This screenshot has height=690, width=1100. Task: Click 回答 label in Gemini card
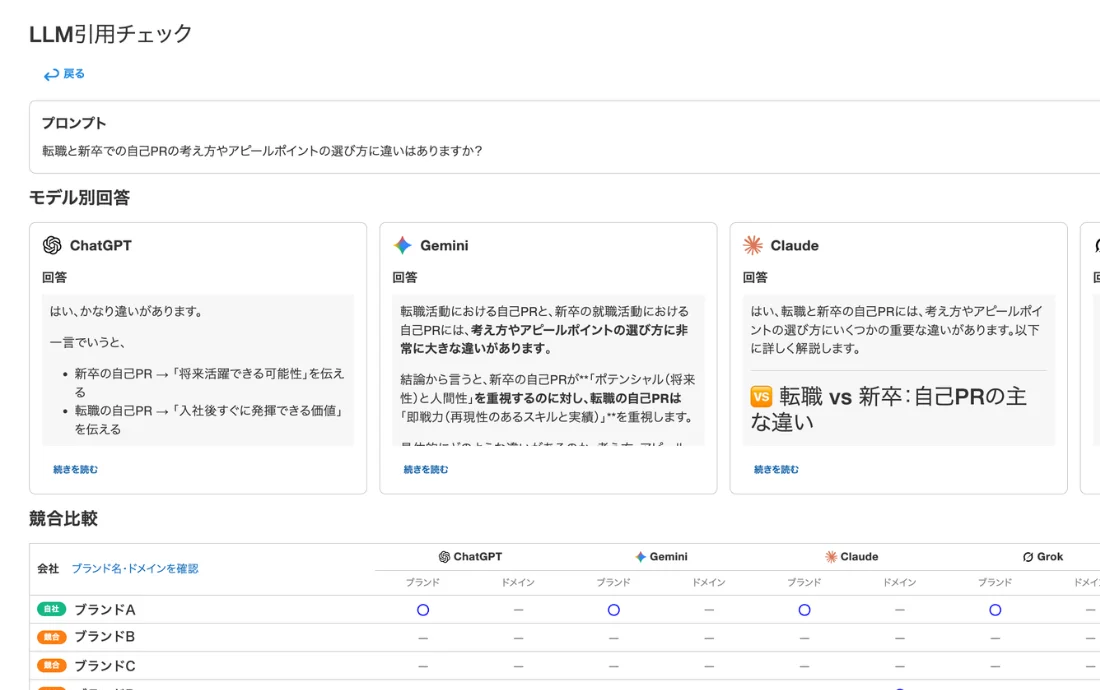405,278
